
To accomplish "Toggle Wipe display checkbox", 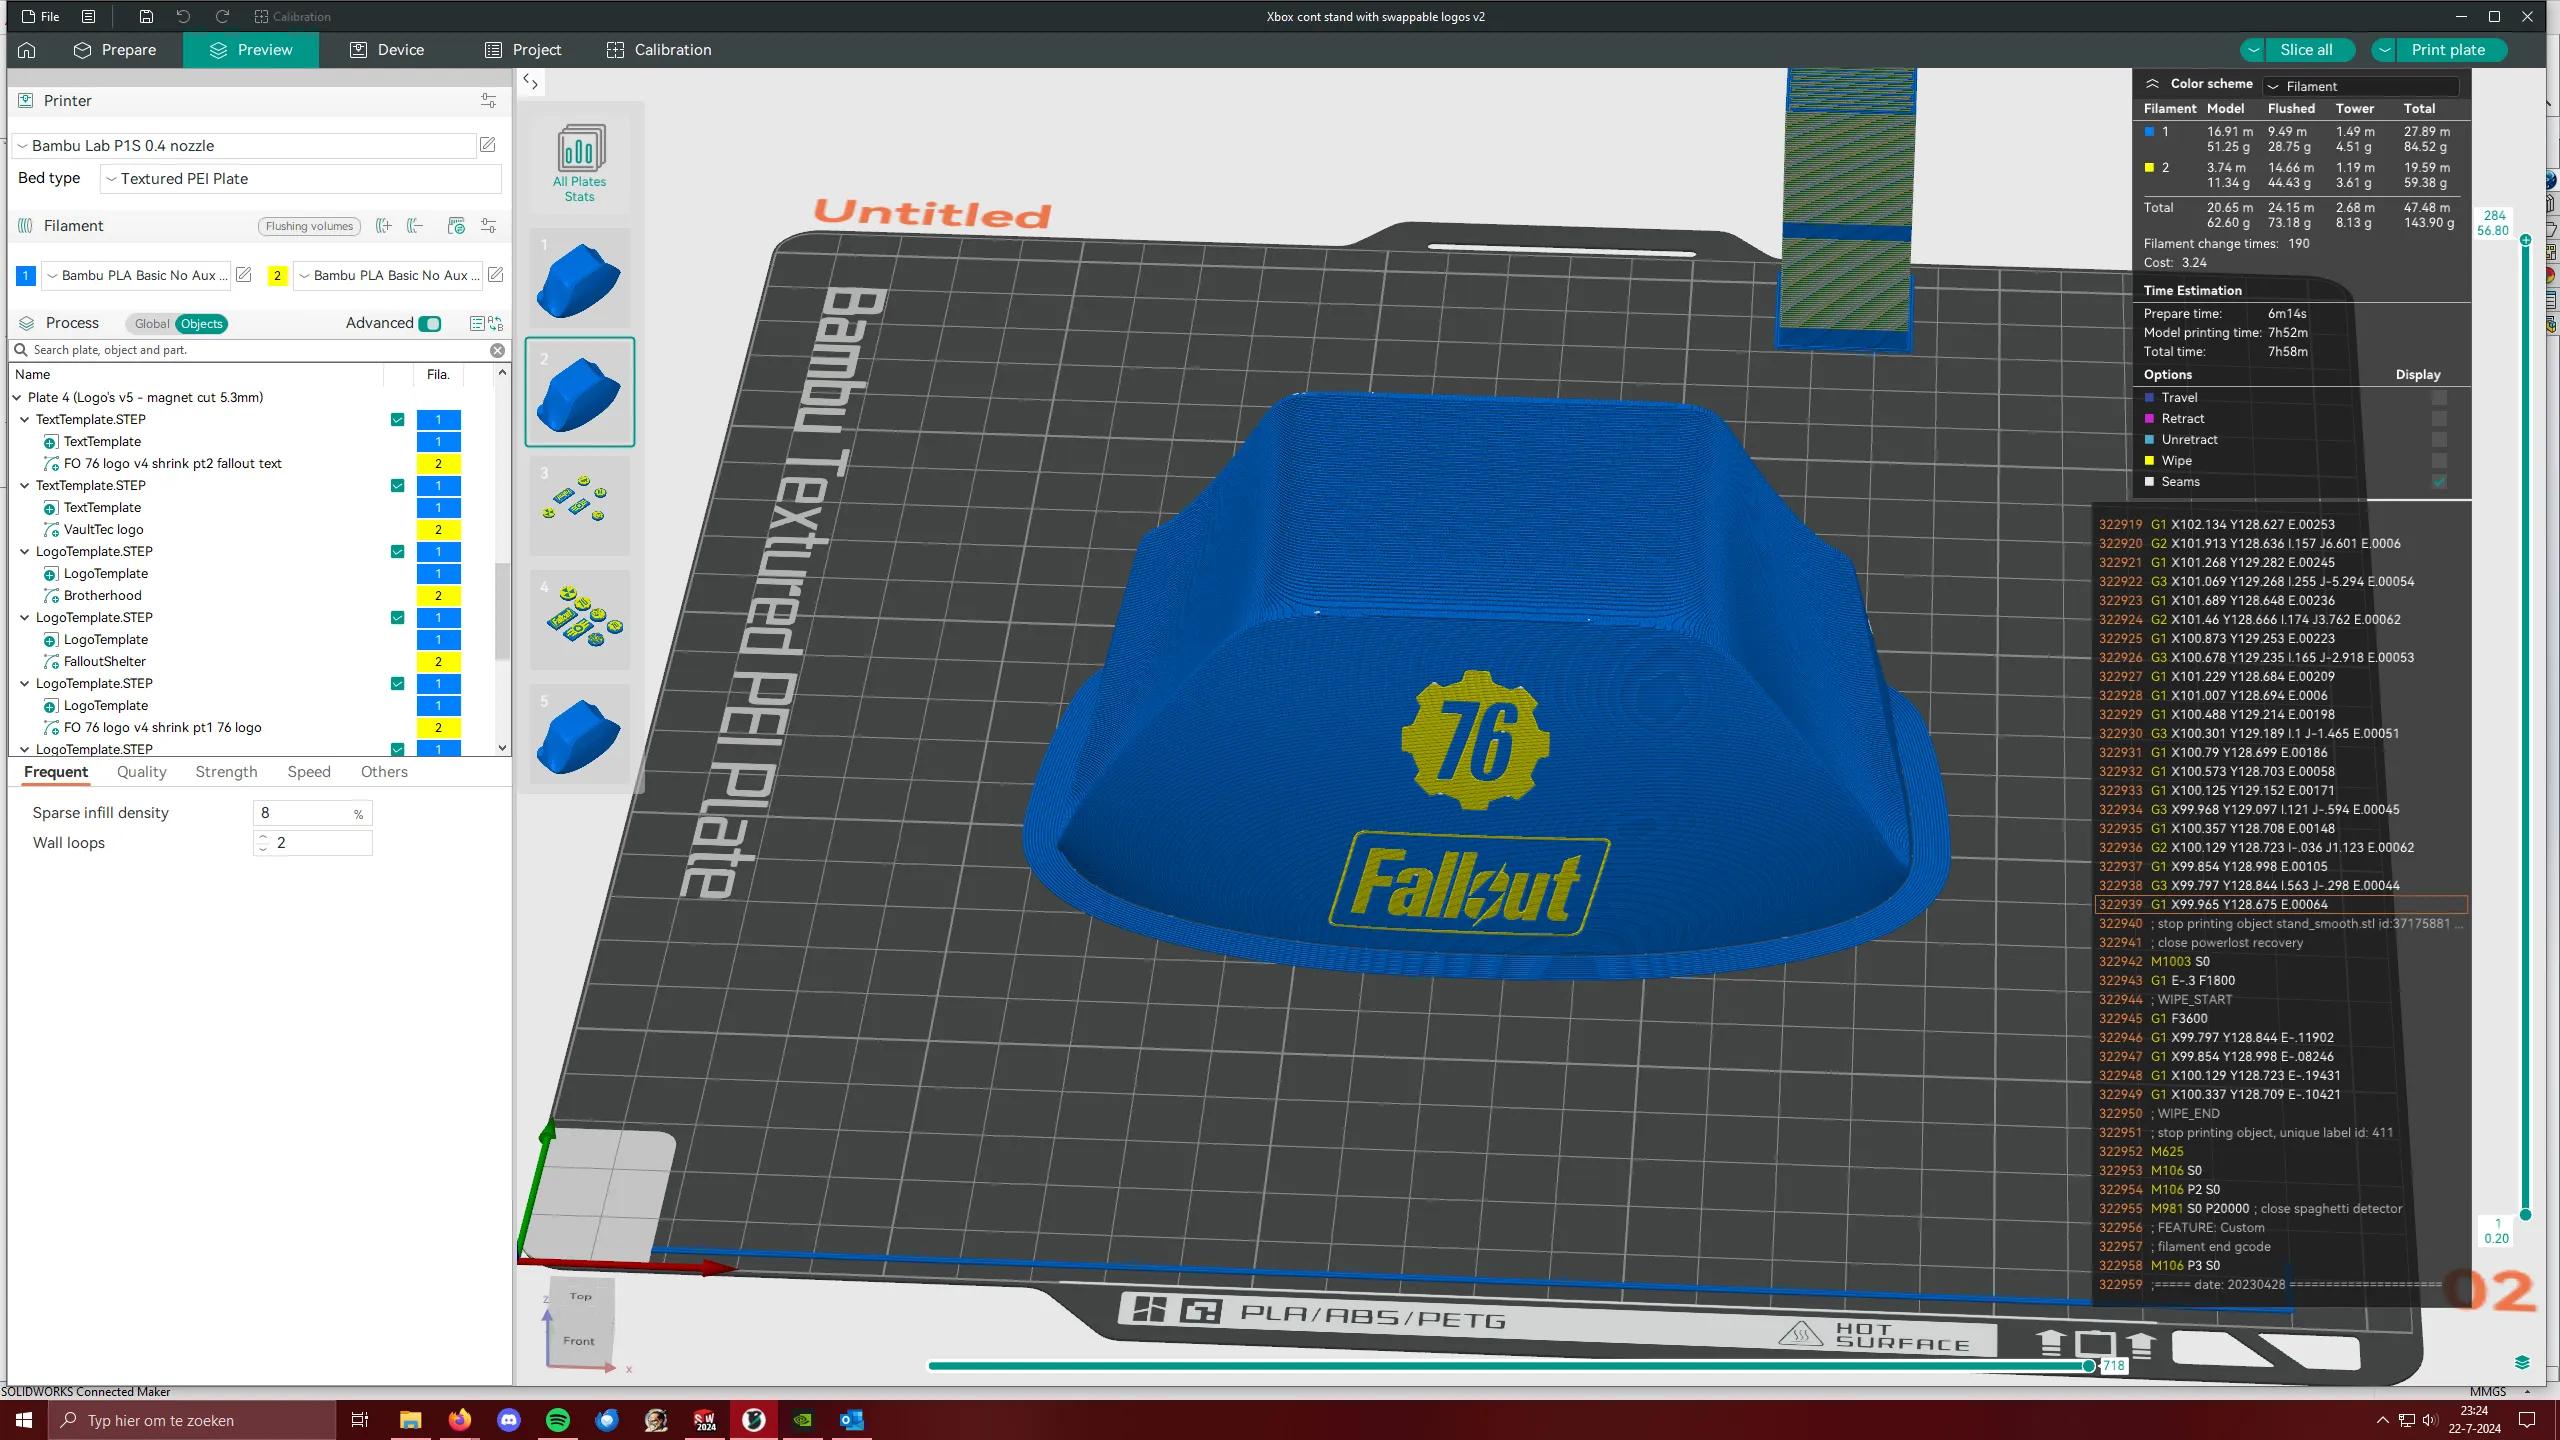I will pyautogui.click(x=2439, y=461).
